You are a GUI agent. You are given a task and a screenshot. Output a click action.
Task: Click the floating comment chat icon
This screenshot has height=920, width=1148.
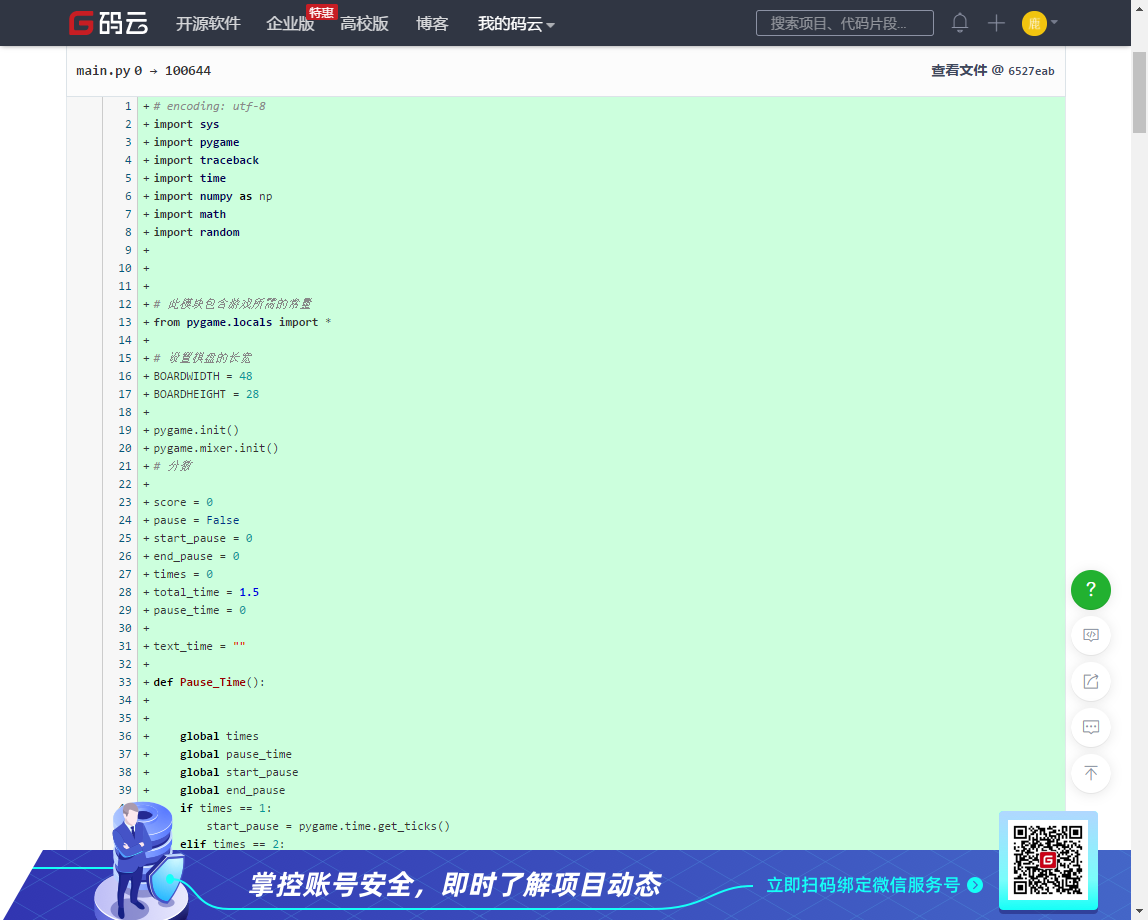coord(1091,728)
